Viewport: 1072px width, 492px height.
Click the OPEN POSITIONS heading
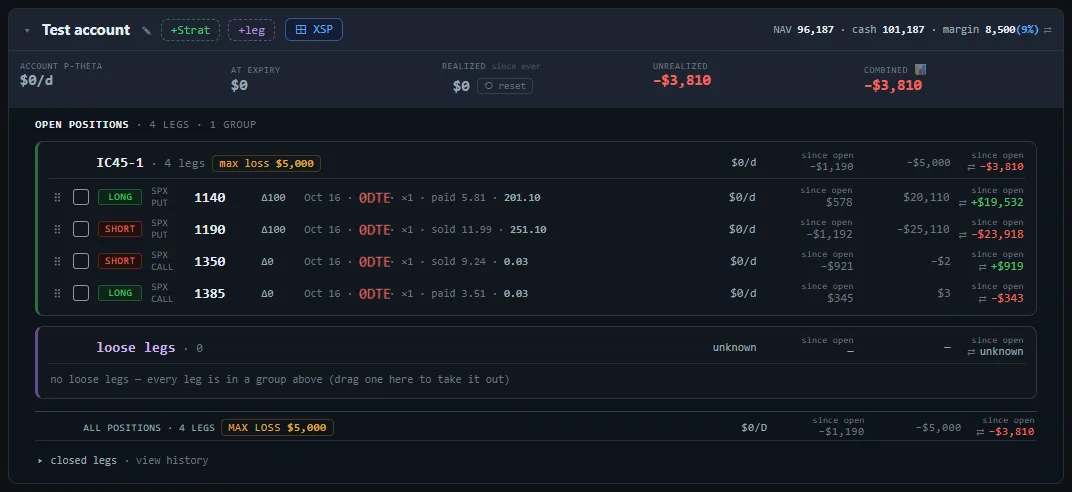82,125
